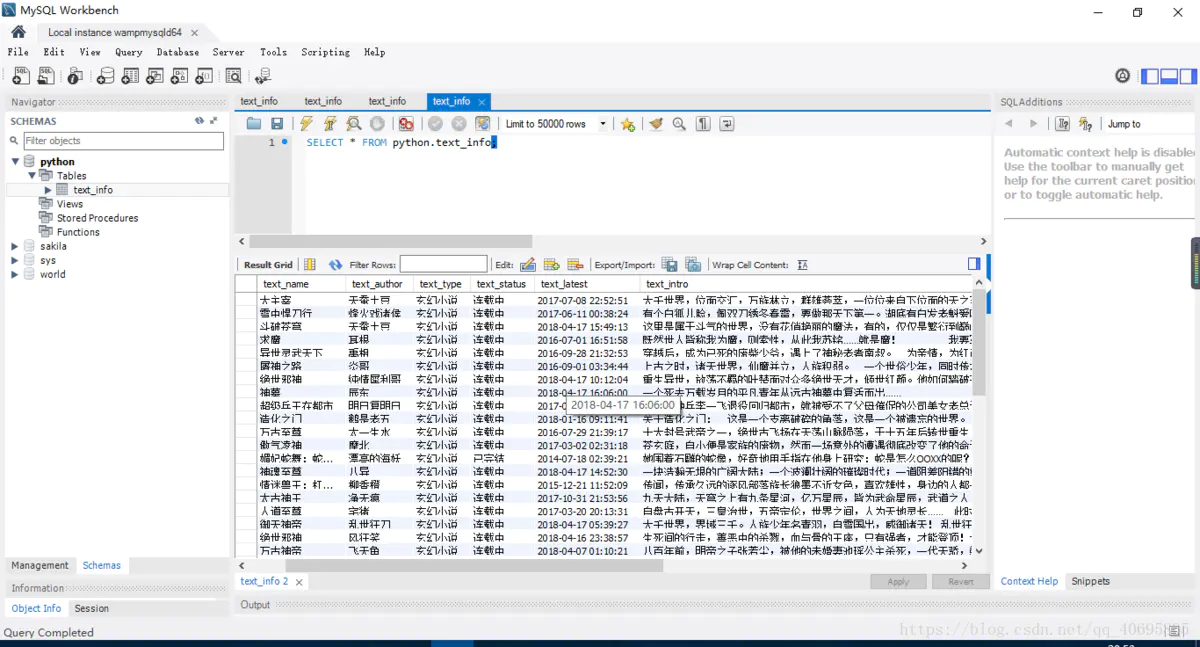The image size is (1200, 647).
Task: Toggle automatic context help icon
Action: click(x=1062, y=124)
